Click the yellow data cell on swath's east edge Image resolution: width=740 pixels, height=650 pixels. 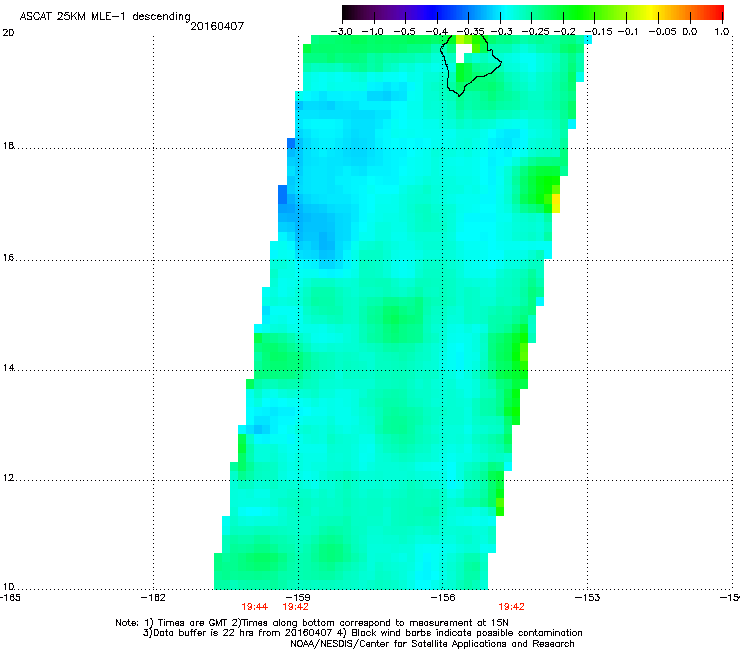(x=556, y=203)
